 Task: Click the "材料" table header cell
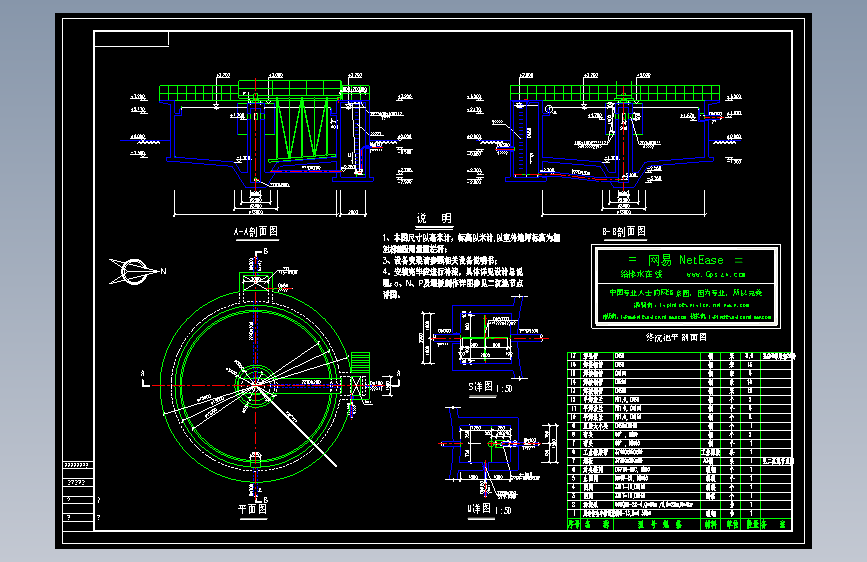coord(711,524)
